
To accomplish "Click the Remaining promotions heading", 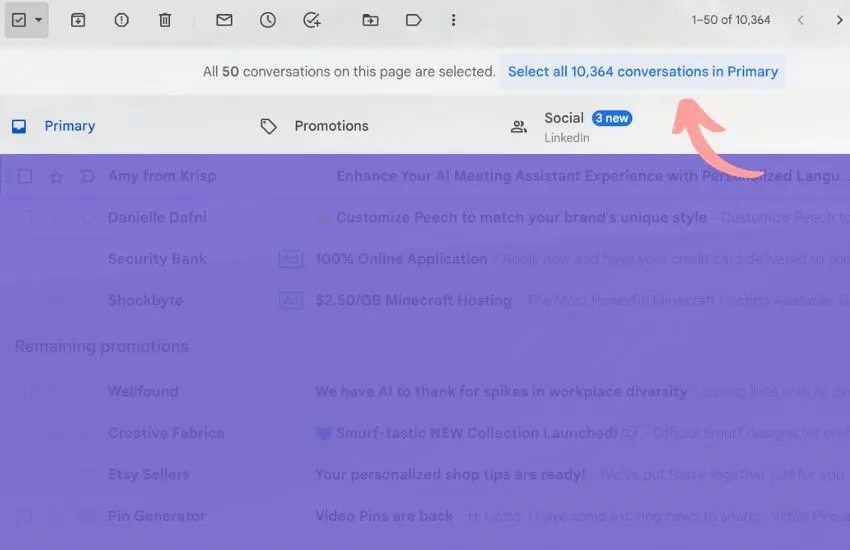I will (x=101, y=346).
